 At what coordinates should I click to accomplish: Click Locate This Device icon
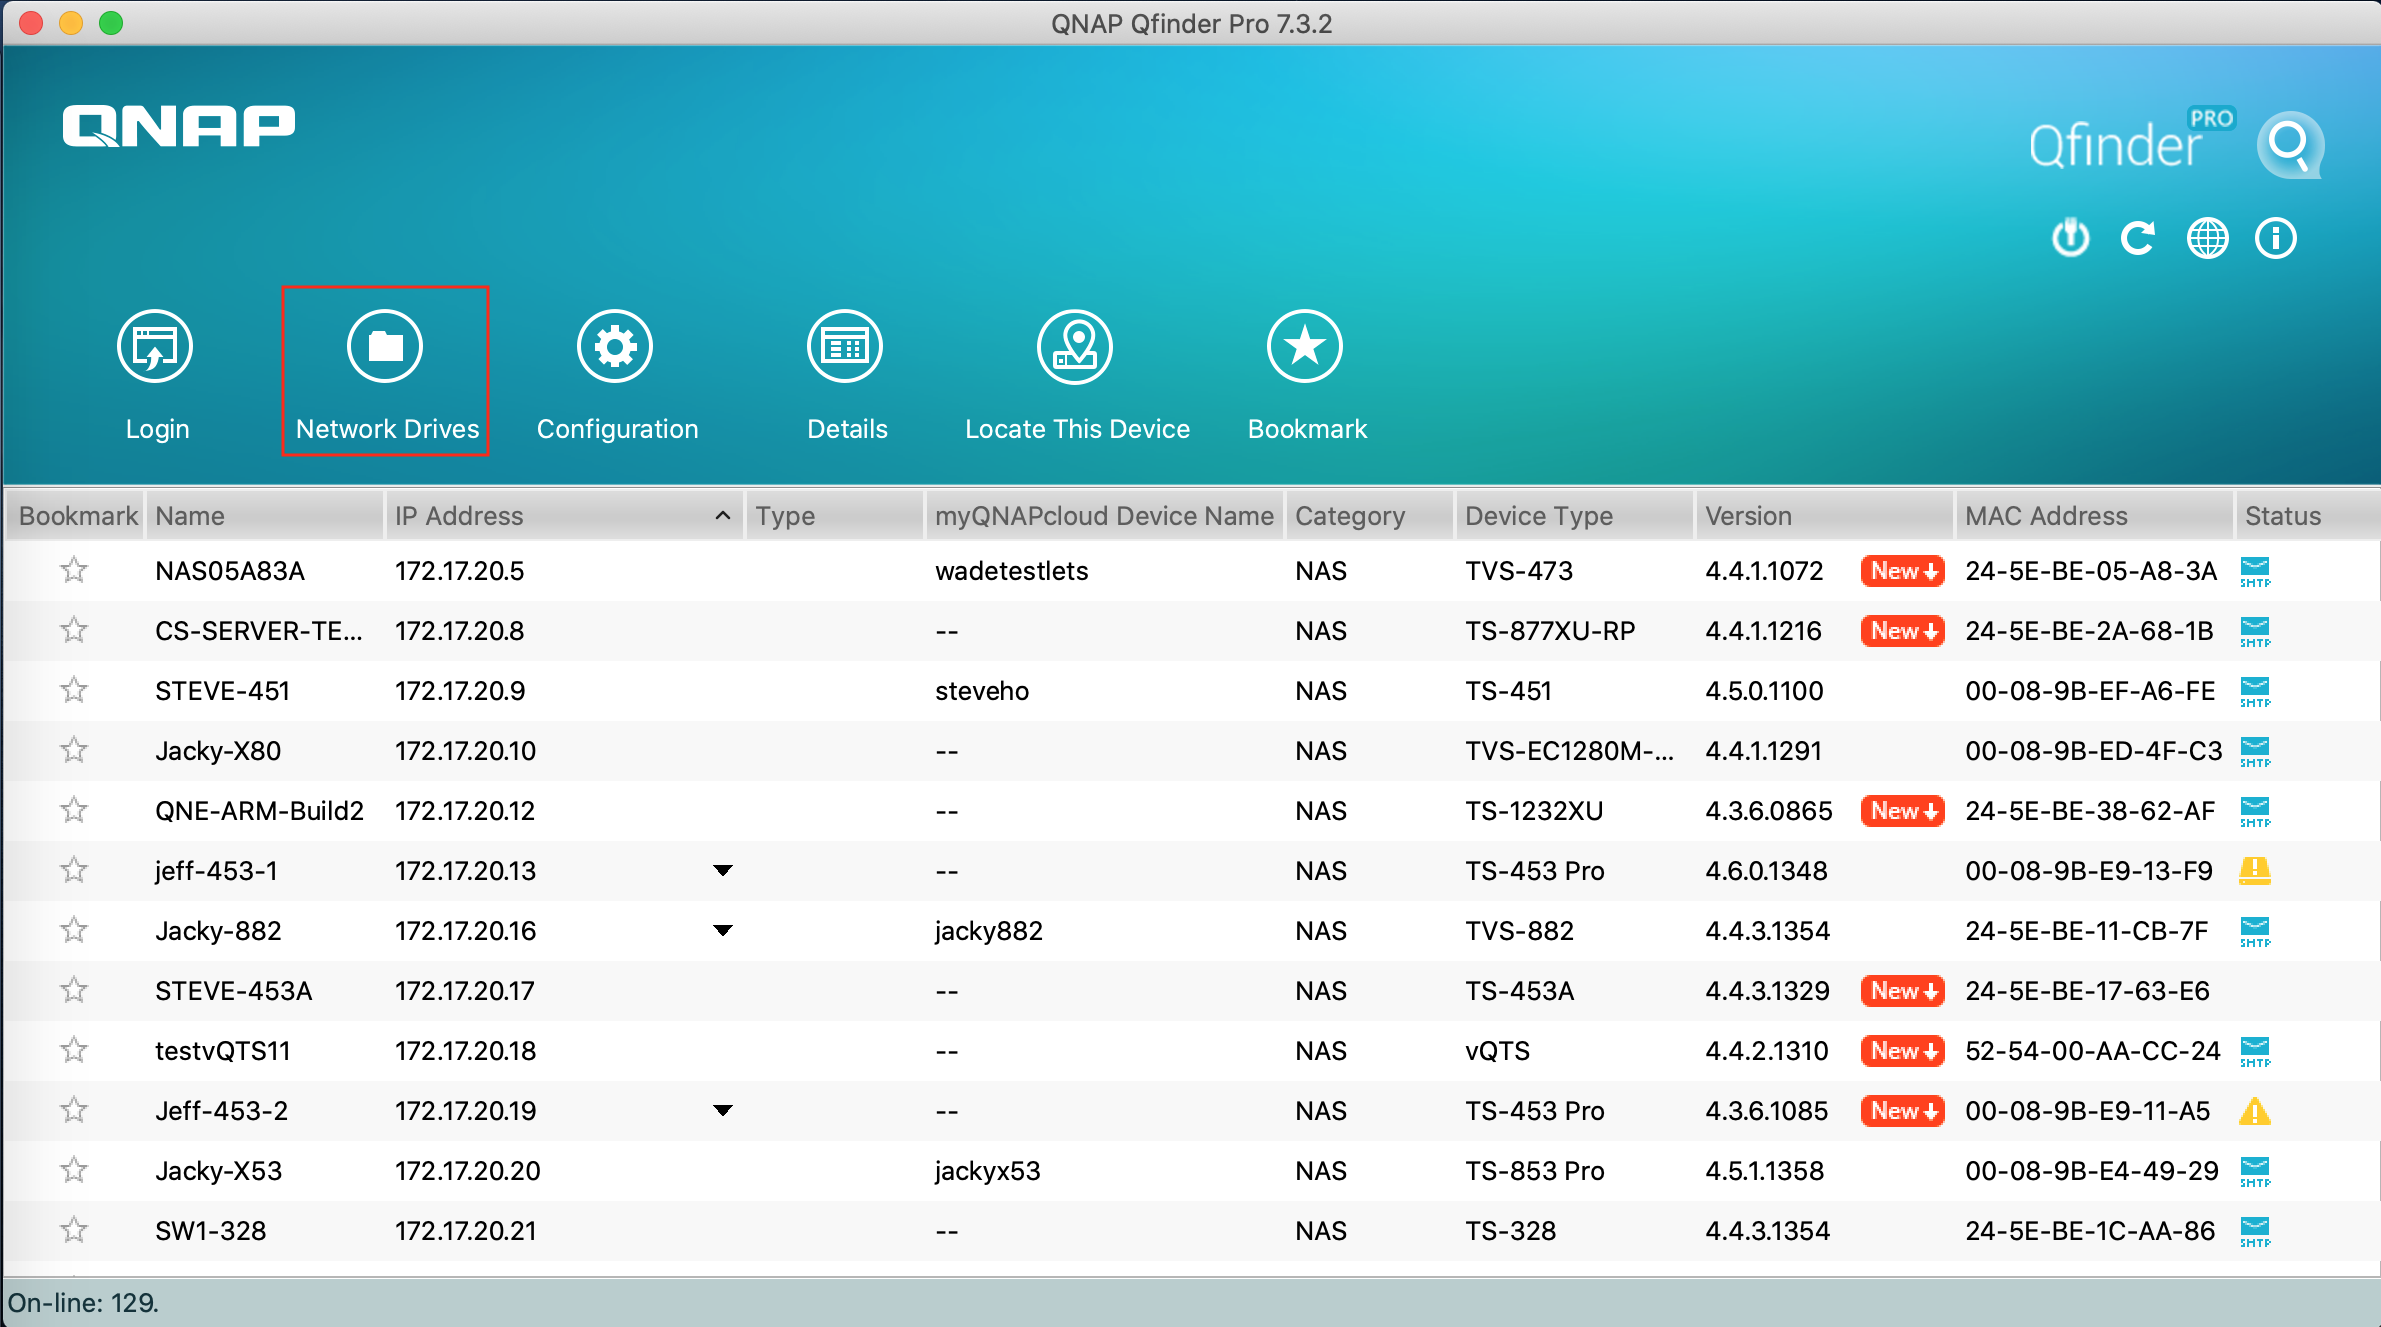tap(1075, 347)
